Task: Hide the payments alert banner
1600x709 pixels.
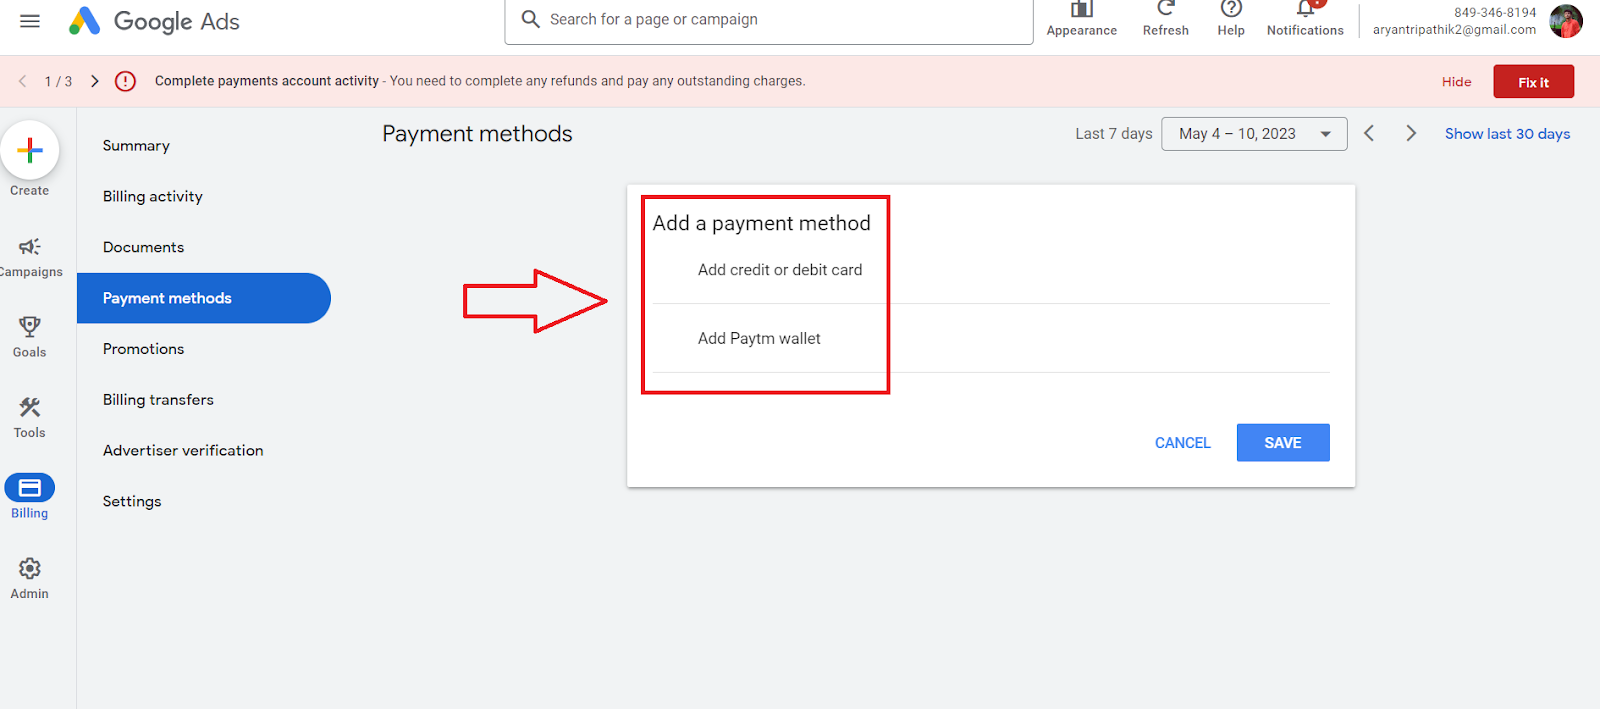Action: coord(1456,82)
